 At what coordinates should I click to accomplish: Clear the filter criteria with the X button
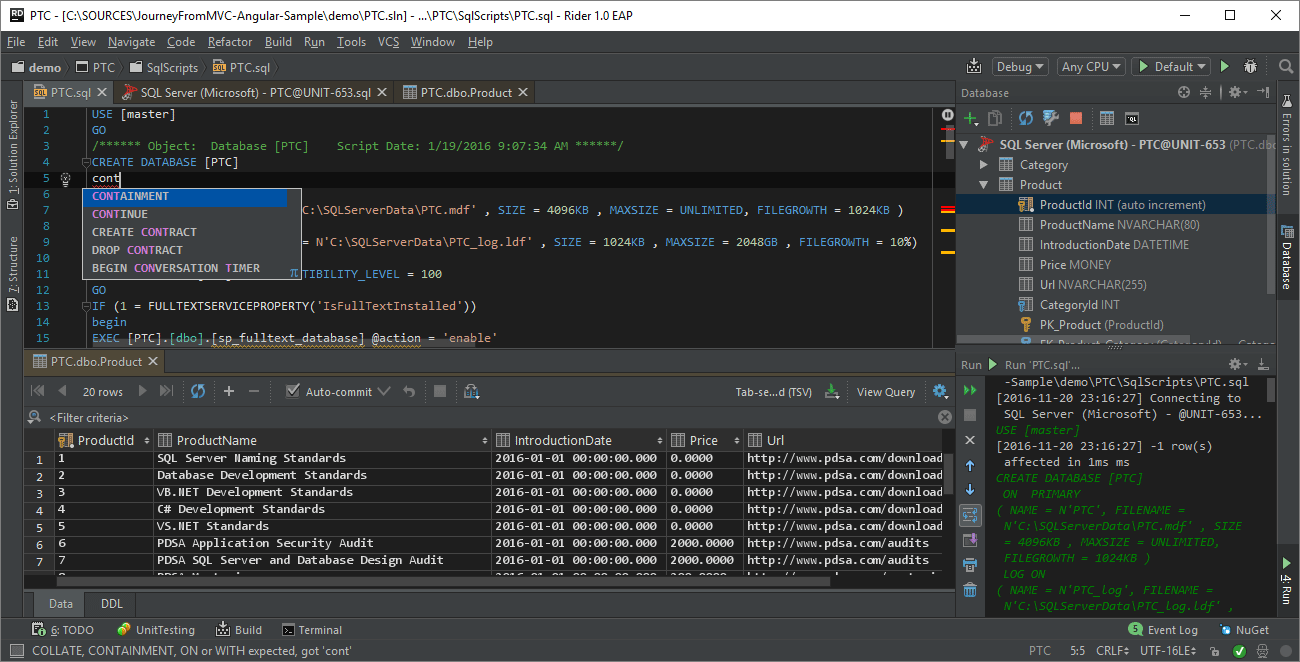(945, 417)
